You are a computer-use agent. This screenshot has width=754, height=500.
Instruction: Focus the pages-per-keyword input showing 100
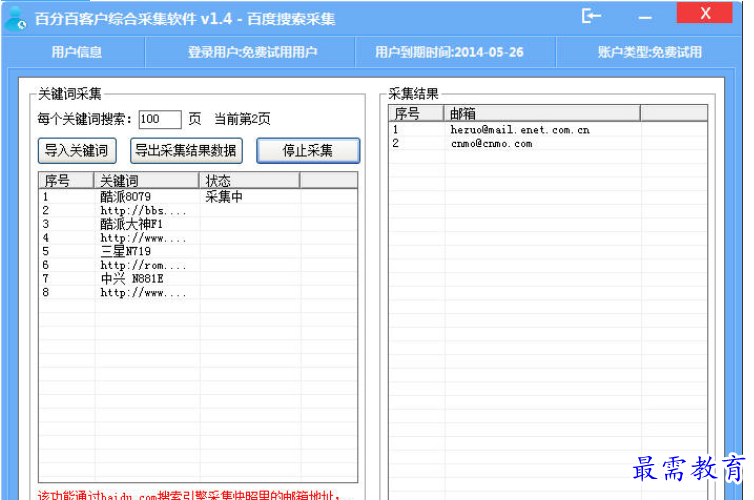160,119
